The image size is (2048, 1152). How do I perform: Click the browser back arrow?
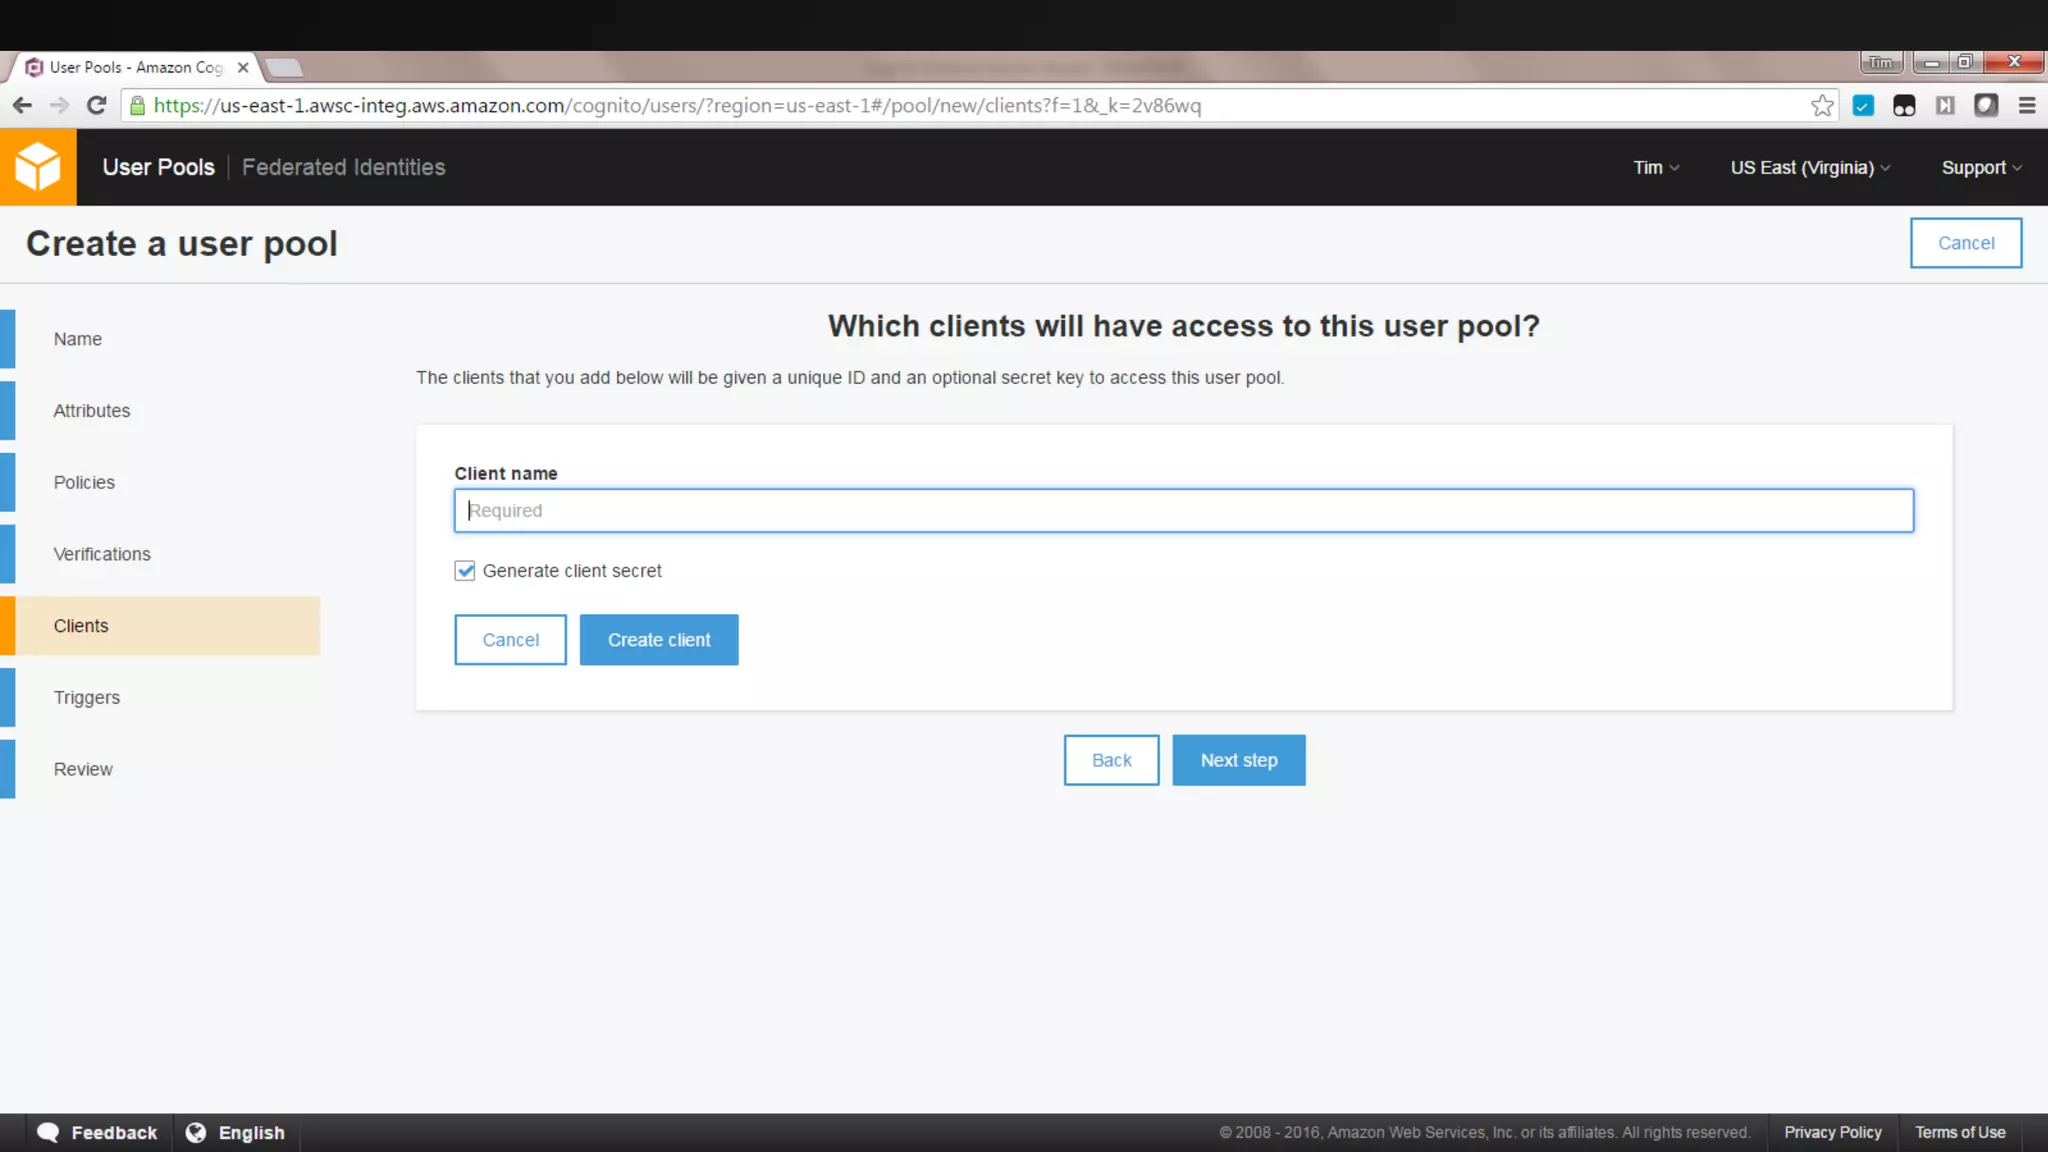(22, 106)
